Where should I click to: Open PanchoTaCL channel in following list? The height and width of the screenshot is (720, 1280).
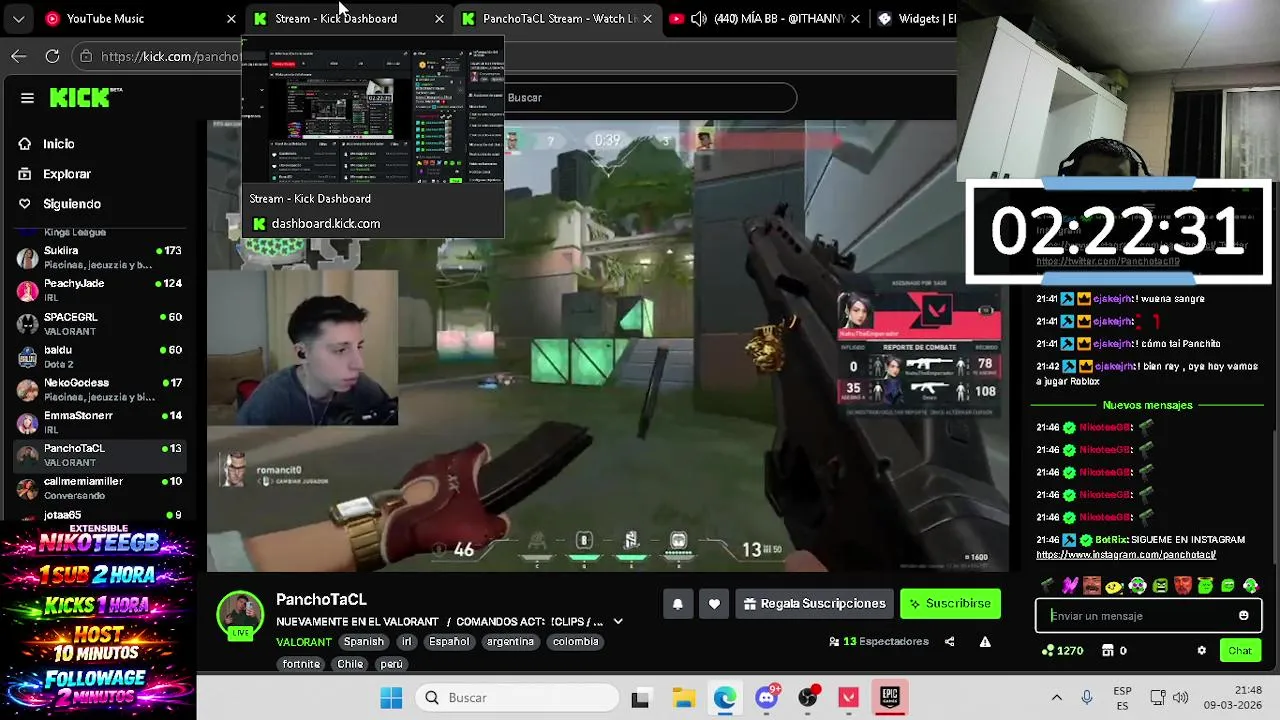pyautogui.click(x=100, y=455)
